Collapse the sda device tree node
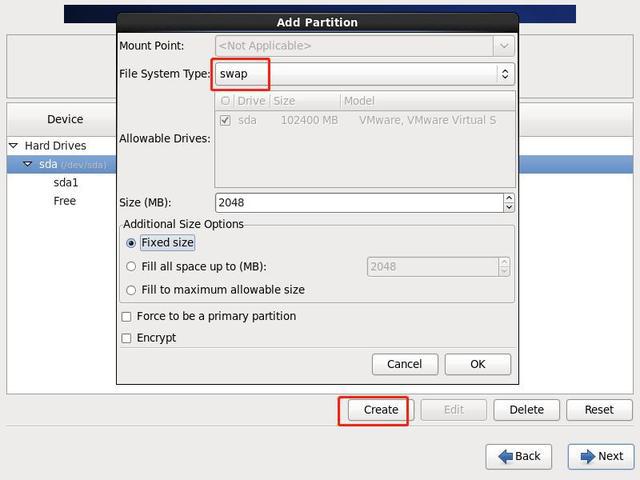 (x=28, y=164)
